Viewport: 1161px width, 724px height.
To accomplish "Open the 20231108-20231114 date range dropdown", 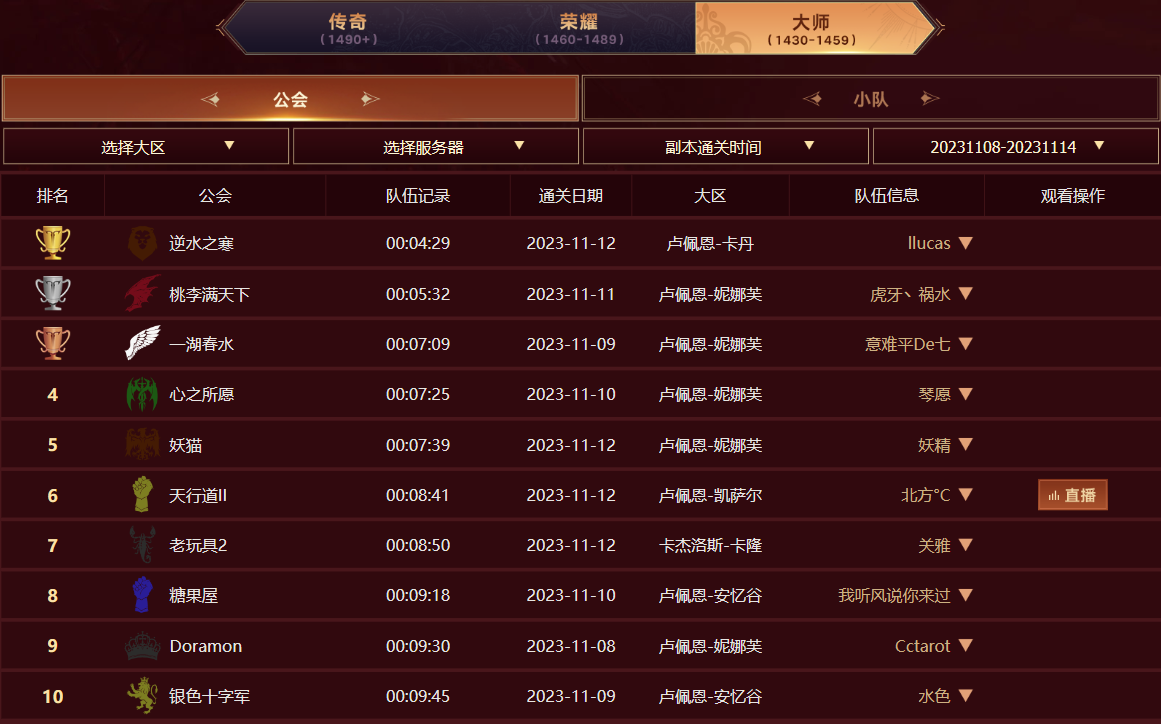I will coord(1016,147).
